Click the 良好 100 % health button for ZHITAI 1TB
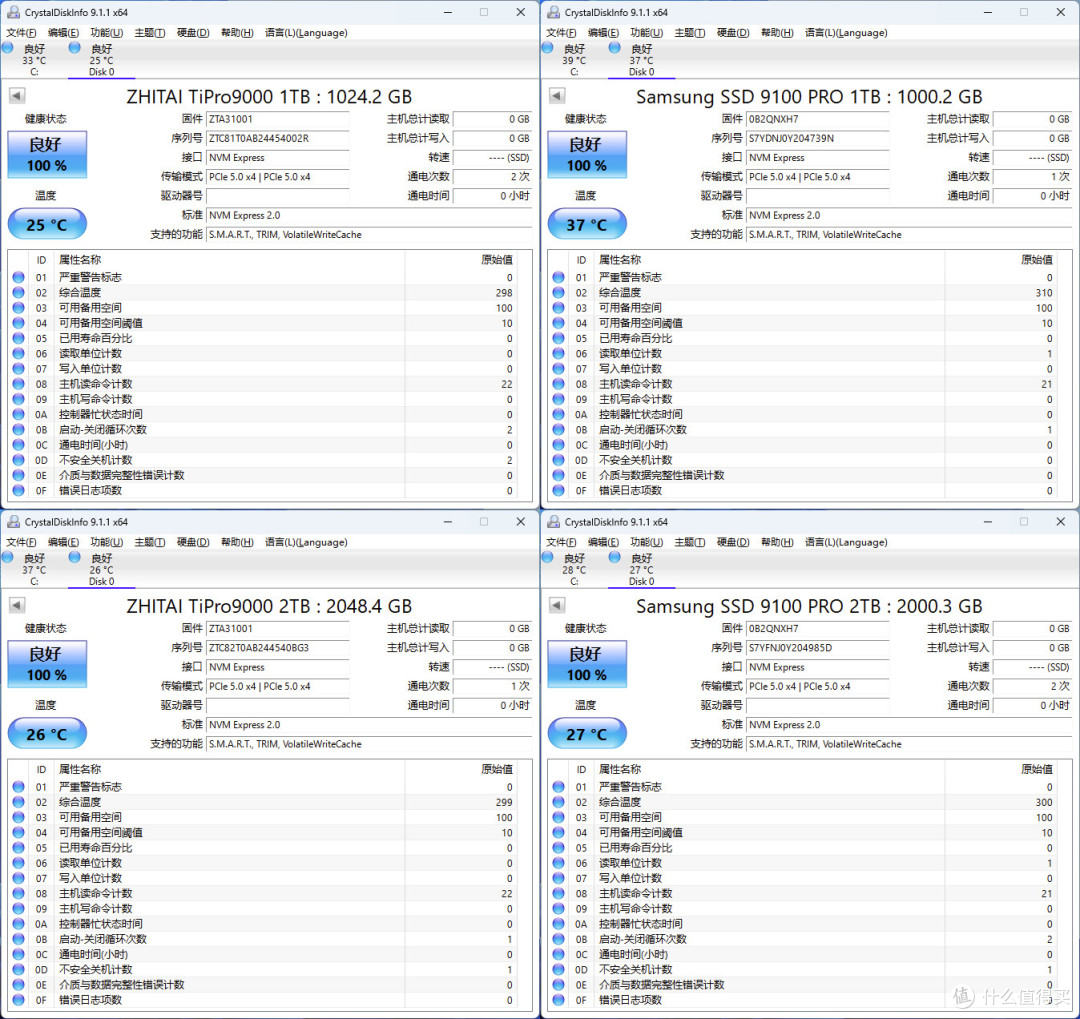Screen dimensions: 1080x1019 click(46, 155)
